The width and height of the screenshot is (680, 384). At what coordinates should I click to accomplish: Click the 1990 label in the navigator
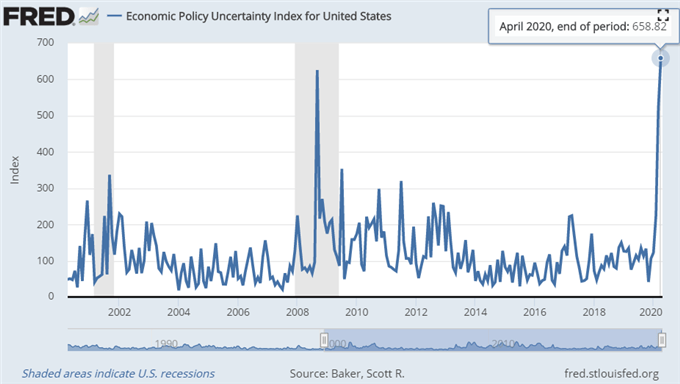166,344
